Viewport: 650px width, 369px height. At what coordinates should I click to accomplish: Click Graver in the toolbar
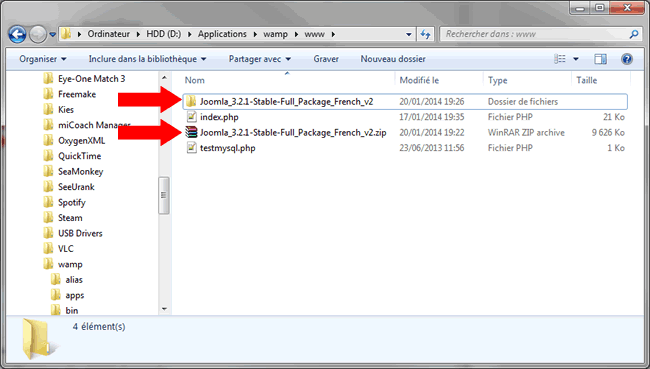coord(326,59)
